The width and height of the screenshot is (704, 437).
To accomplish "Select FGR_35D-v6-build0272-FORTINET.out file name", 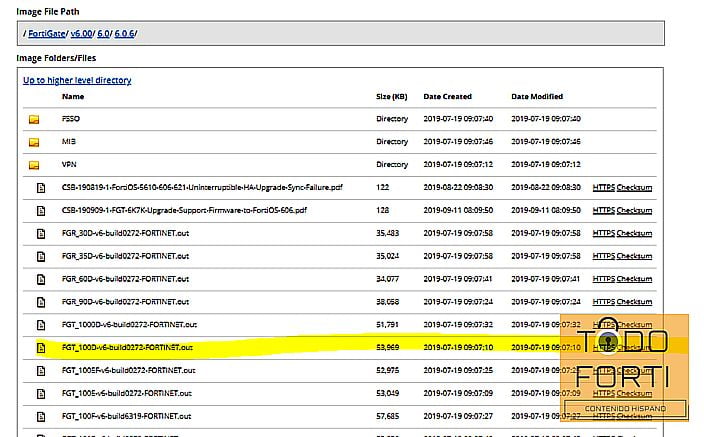I will [125, 256].
